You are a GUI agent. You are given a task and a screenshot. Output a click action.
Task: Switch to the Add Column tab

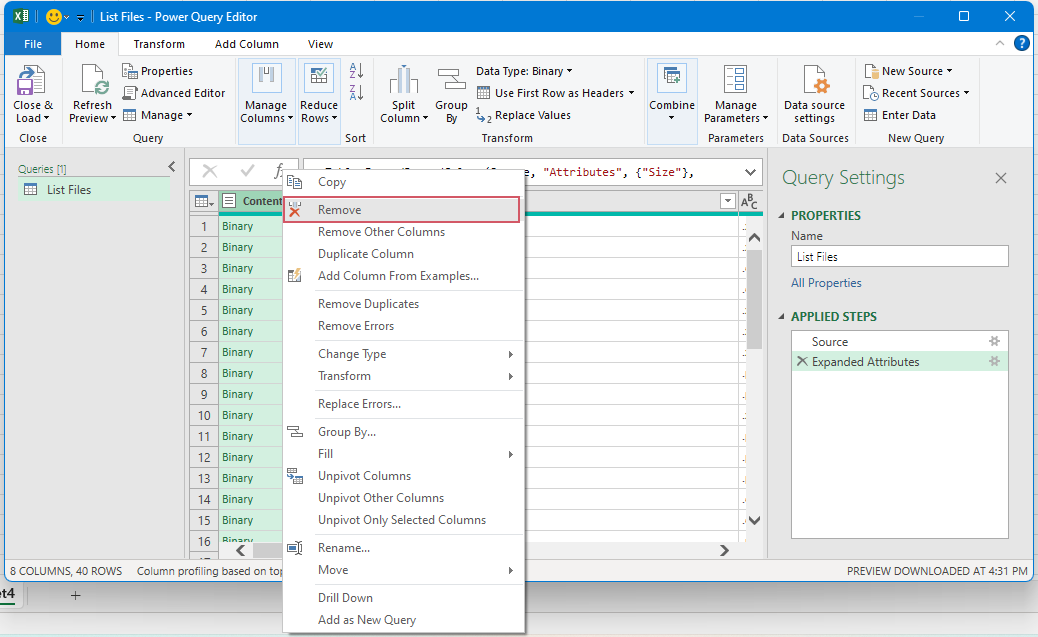(x=247, y=44)
